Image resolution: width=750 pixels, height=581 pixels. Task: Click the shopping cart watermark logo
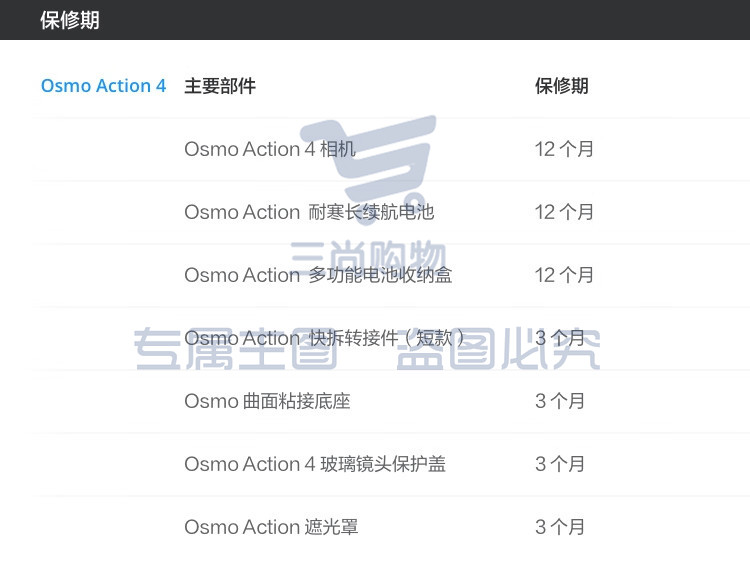(368, 167)
